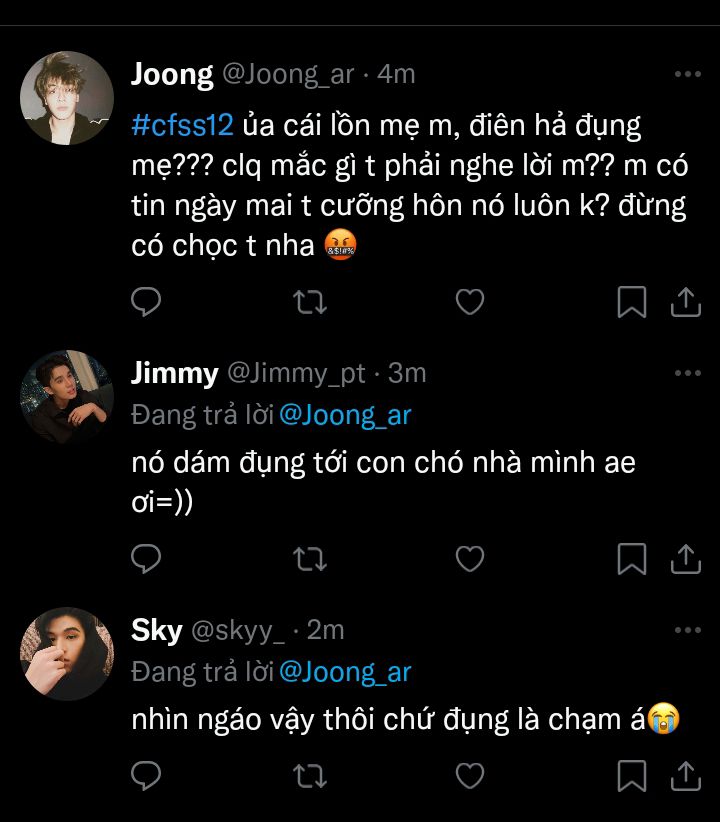Like Joong's tweet

[470, 301]
